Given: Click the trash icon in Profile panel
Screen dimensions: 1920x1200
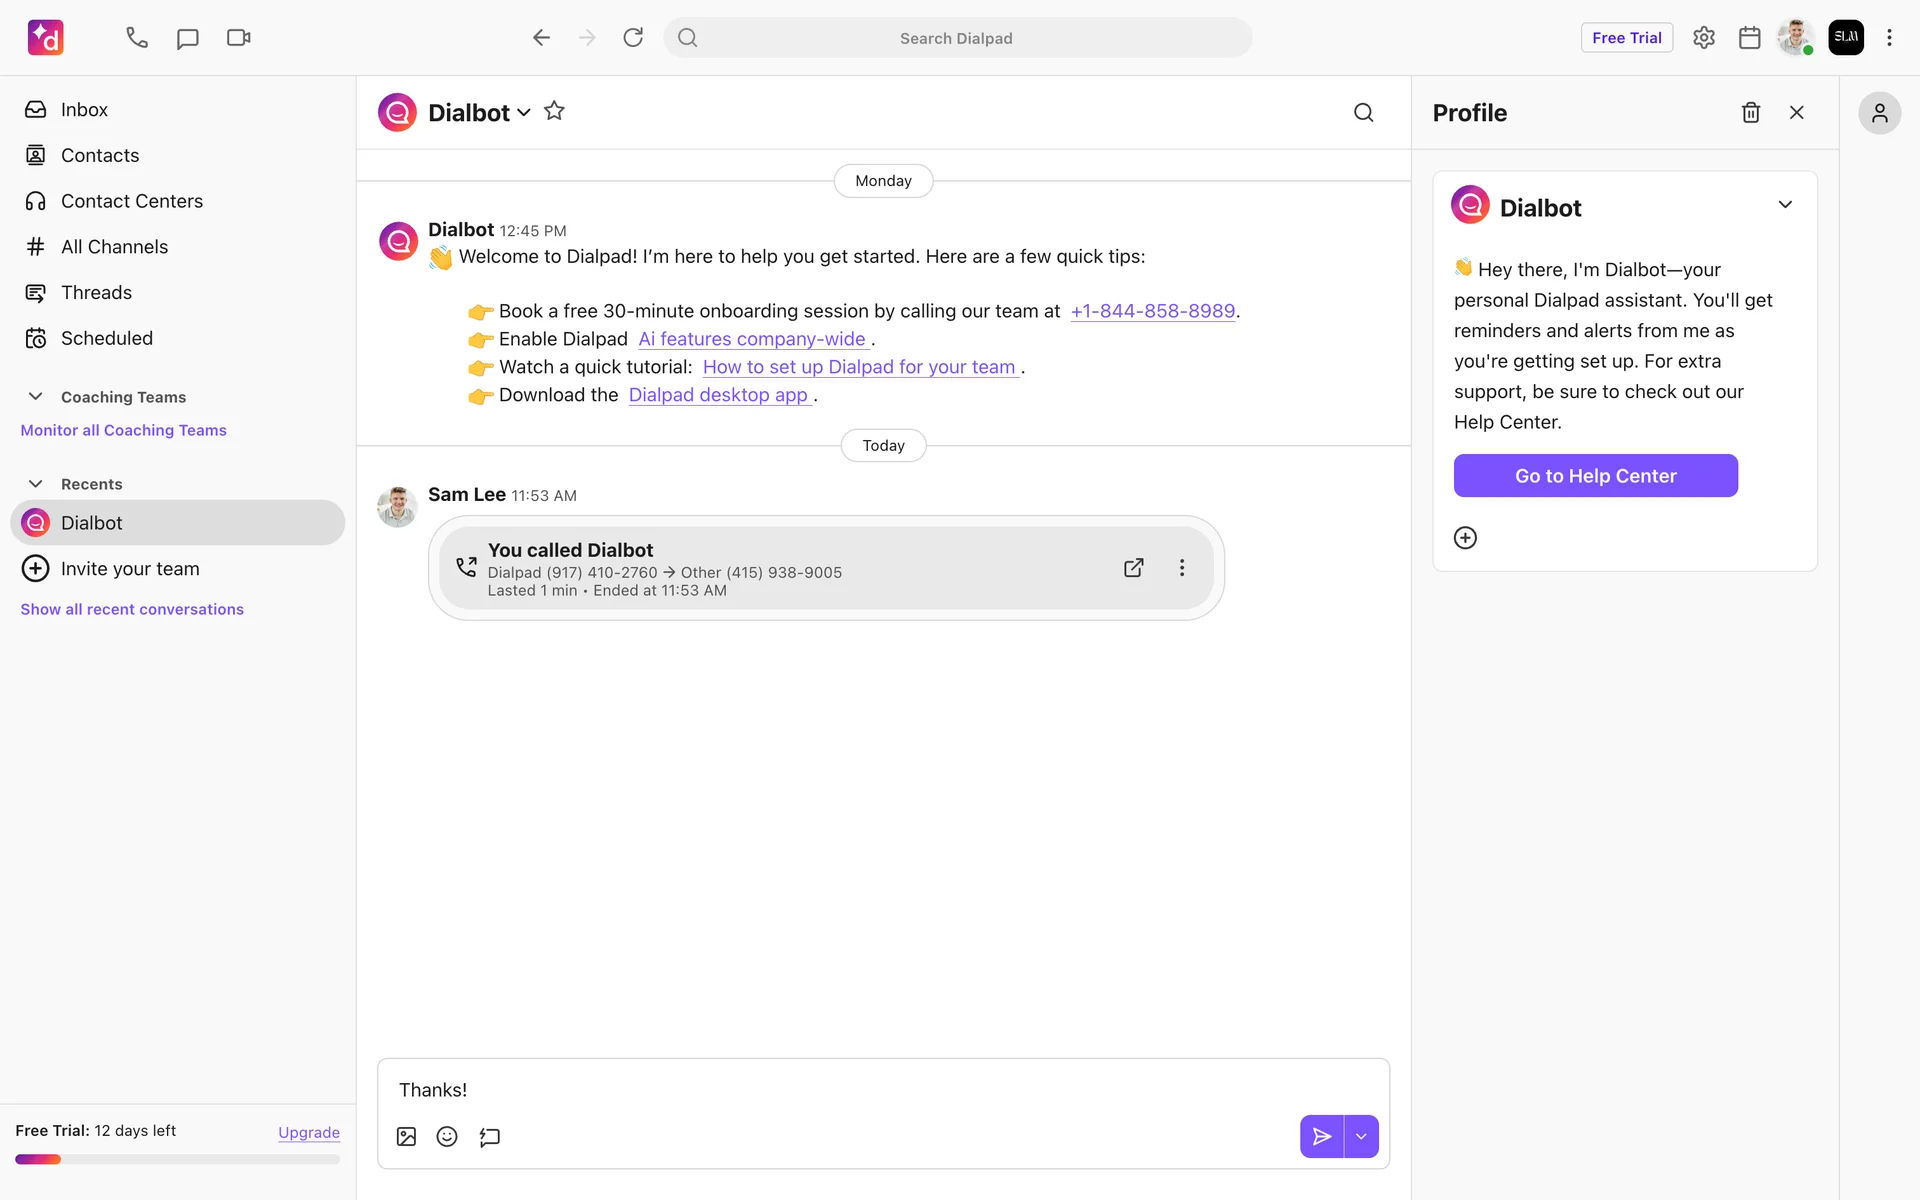Looking at the screenshot, I should (x=1750, y=113).
